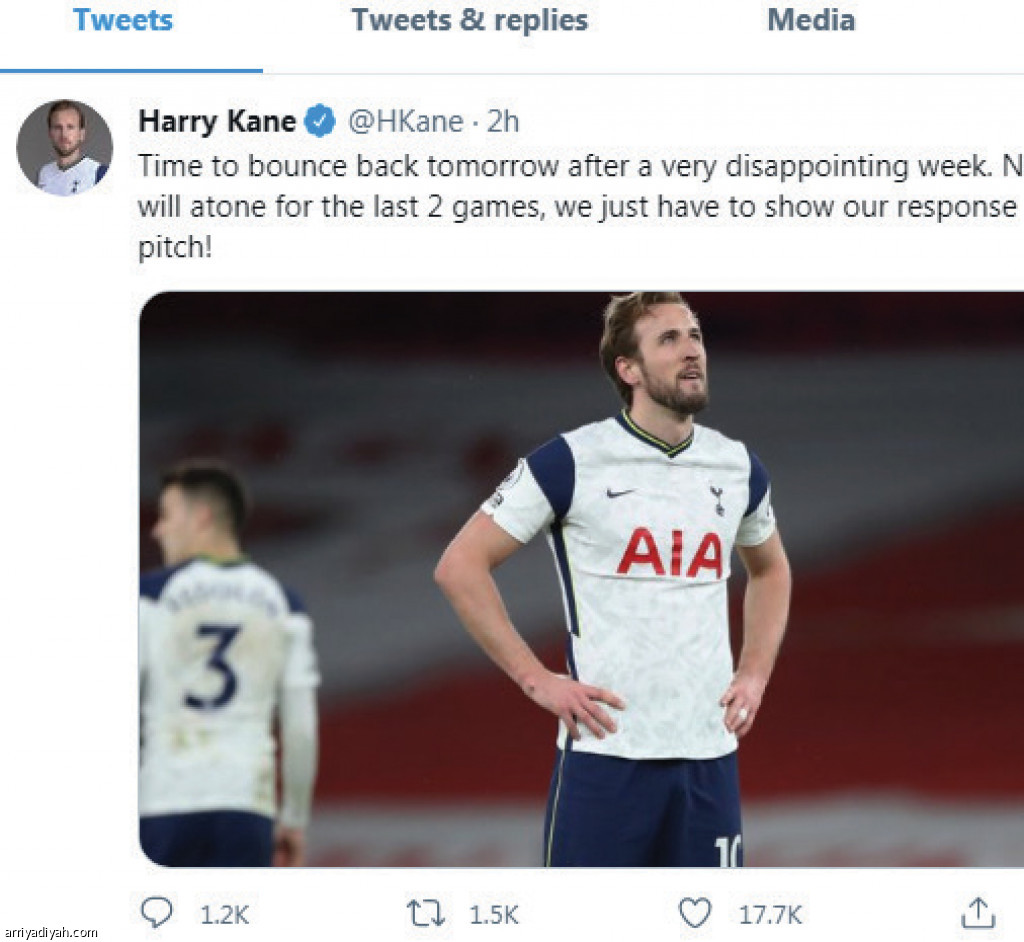Open Harry Kane's round profile avatar
The width and height of the screenshot is (1024, 942).
(64, 147)
